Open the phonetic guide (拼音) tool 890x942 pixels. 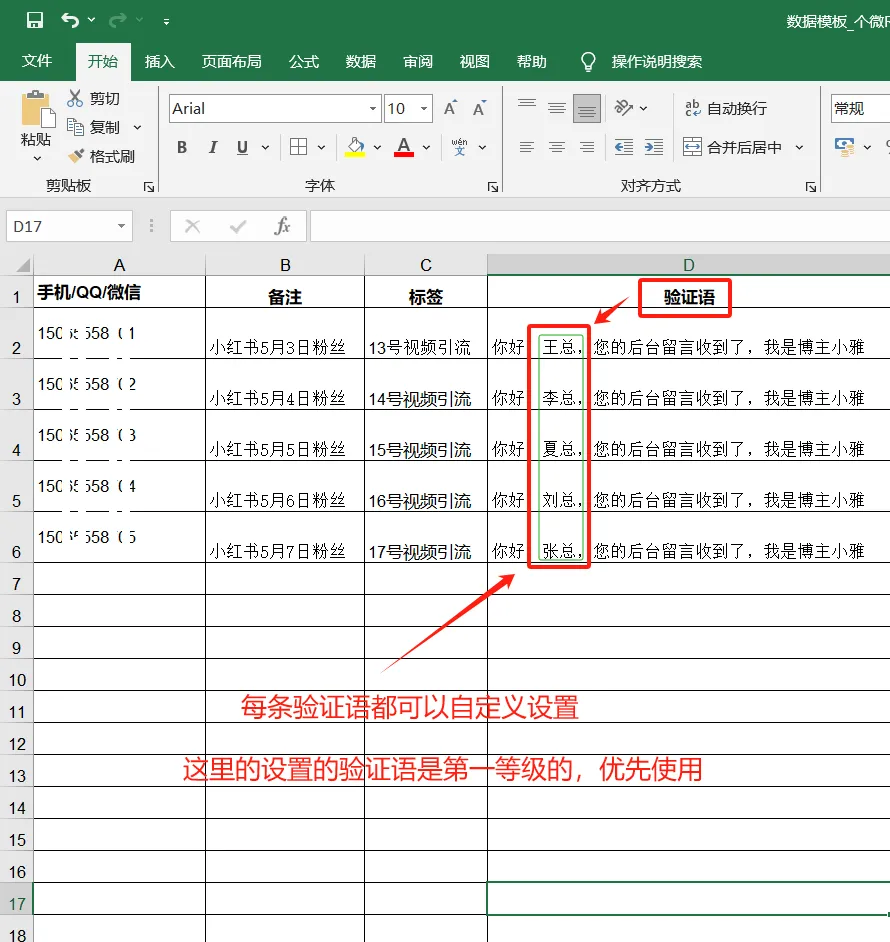457,146
